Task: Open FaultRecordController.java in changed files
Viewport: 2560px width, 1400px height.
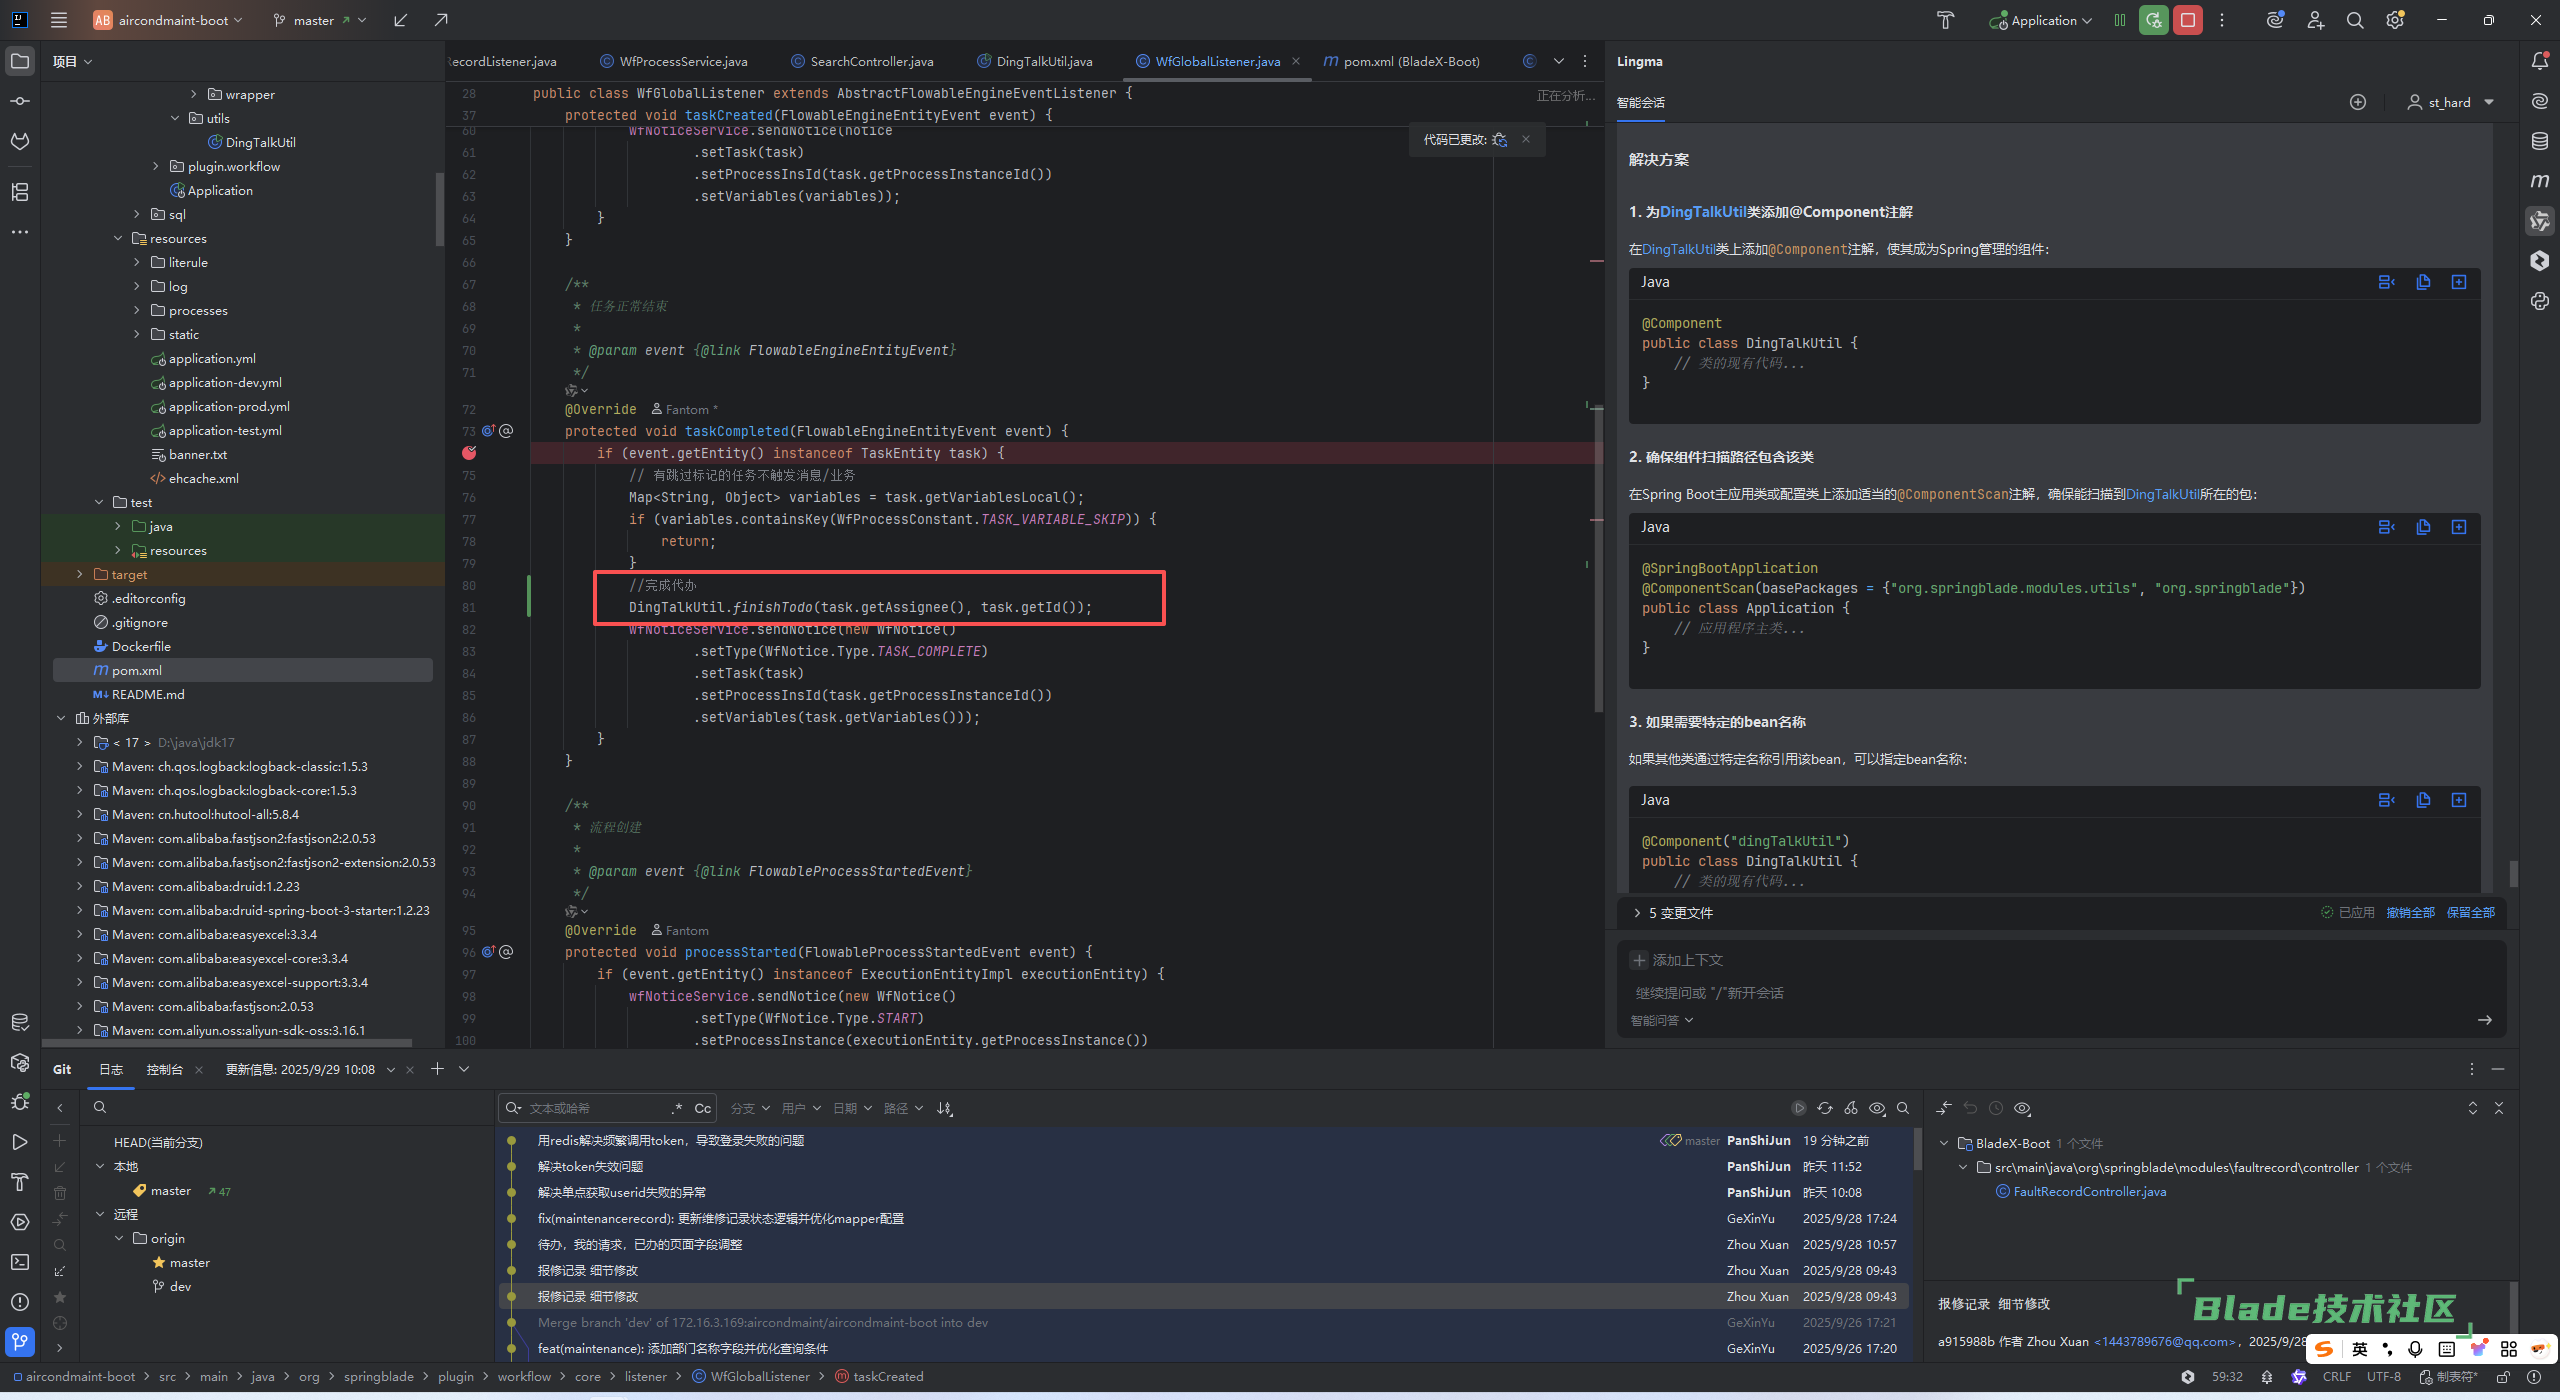Action: click(x=2089, y=1192)
